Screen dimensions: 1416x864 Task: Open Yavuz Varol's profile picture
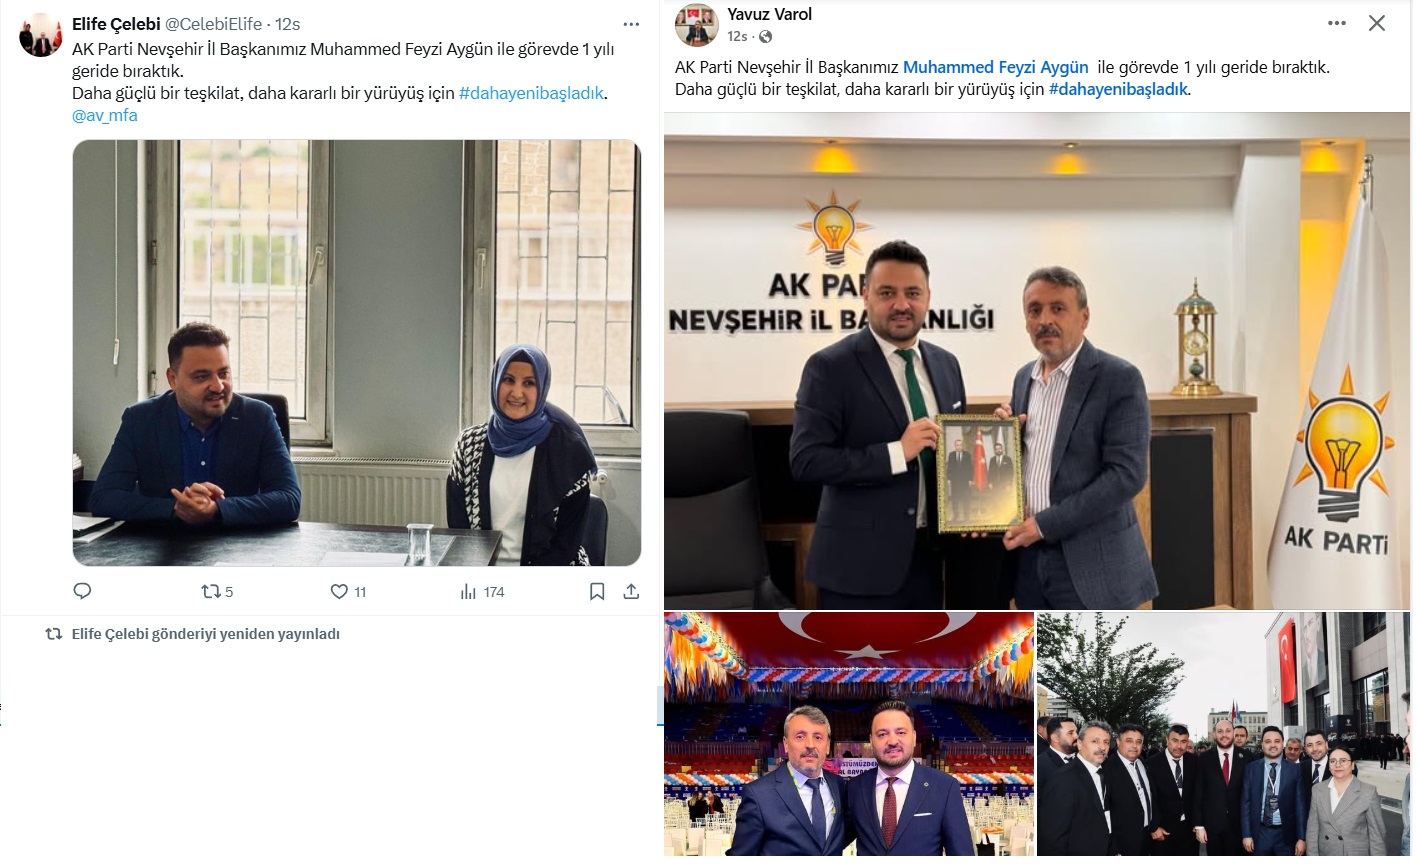(x=696, y=25)
